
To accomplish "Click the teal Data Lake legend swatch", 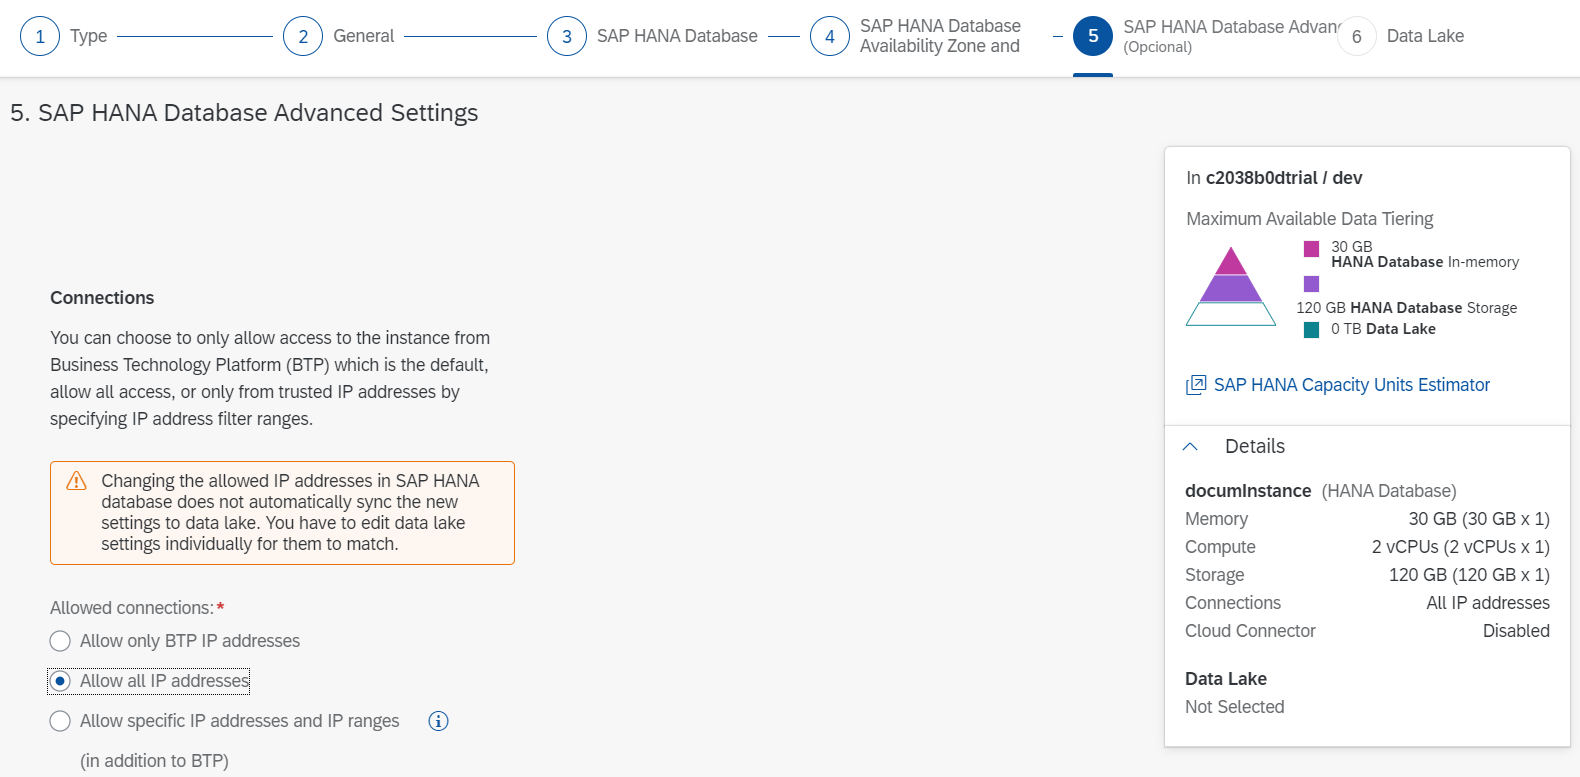I will (1311, 330).
